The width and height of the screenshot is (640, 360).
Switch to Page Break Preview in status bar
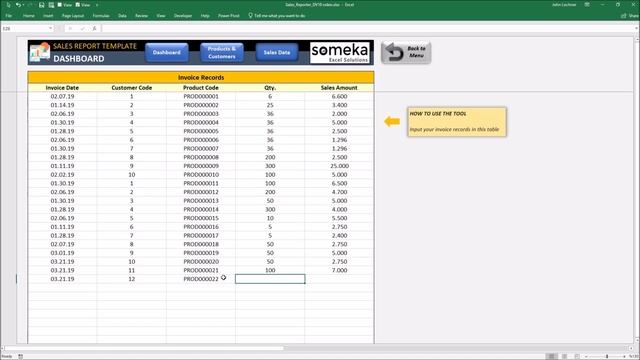[576, 356]
